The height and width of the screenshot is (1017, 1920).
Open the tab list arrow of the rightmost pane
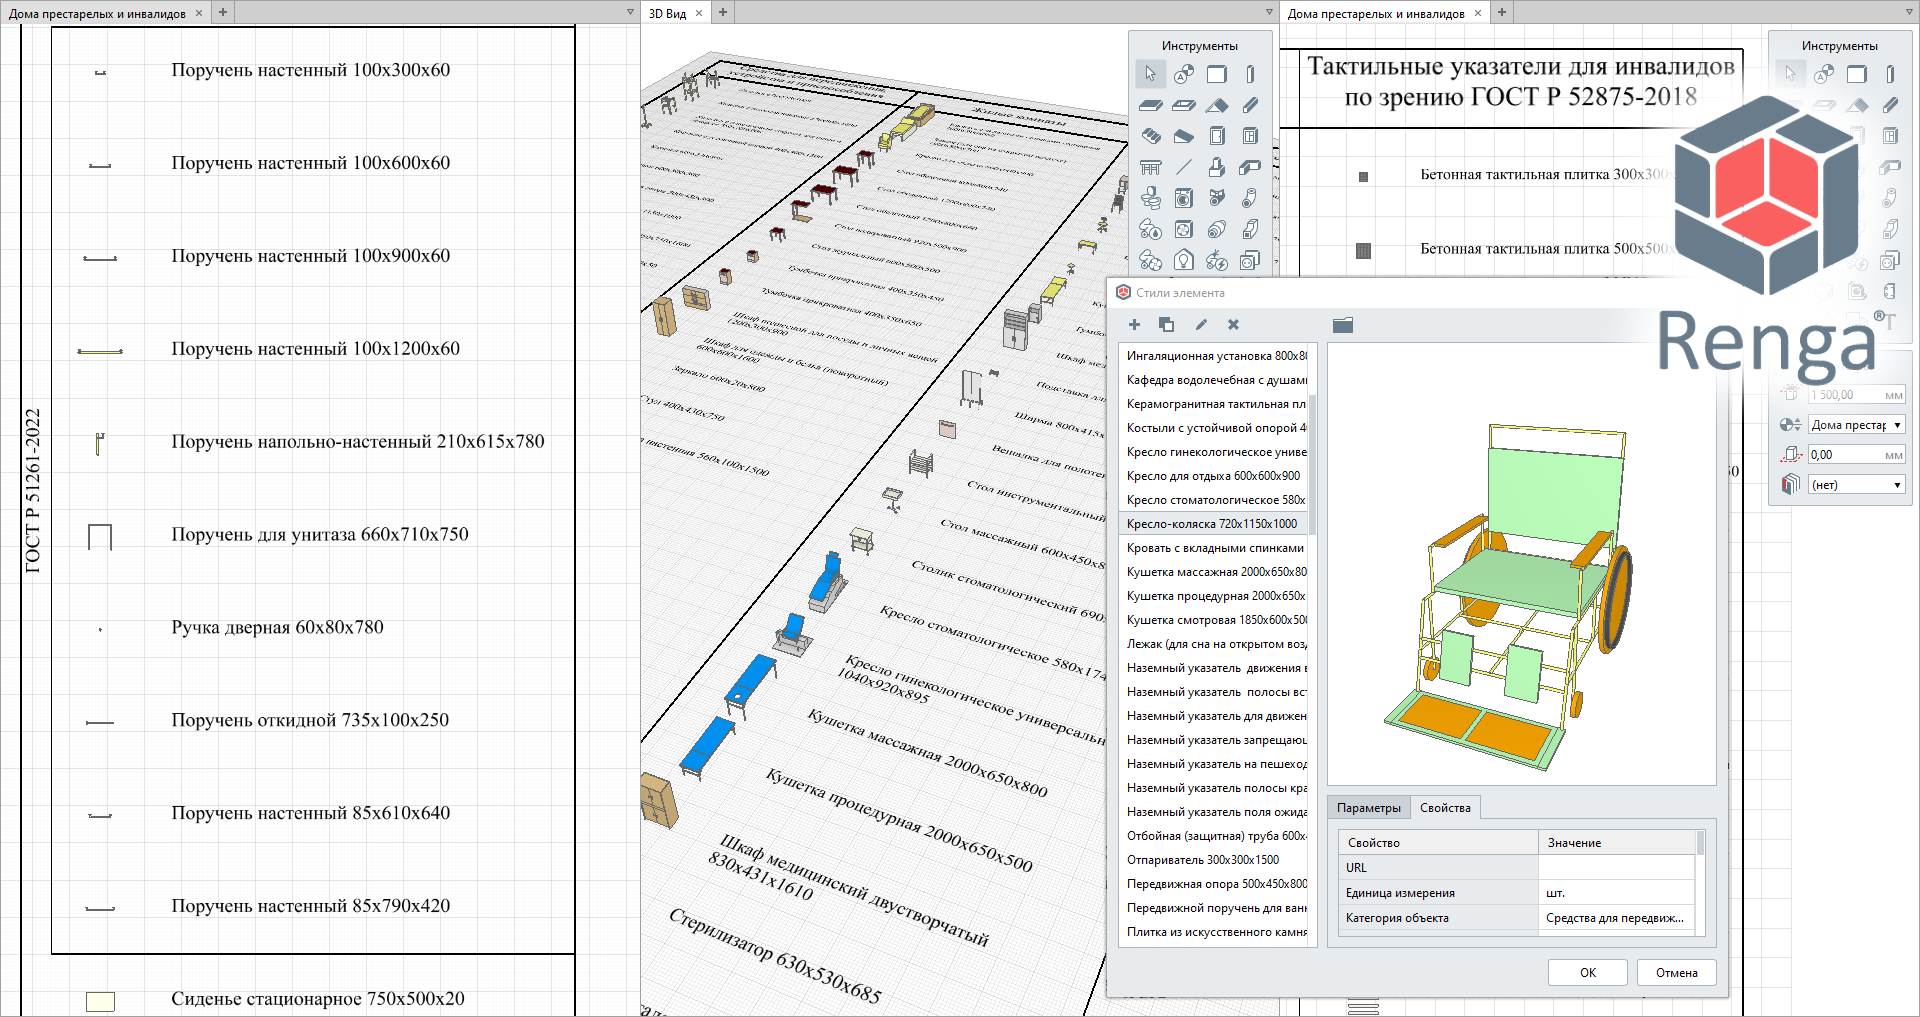[x=1909, y=13]
